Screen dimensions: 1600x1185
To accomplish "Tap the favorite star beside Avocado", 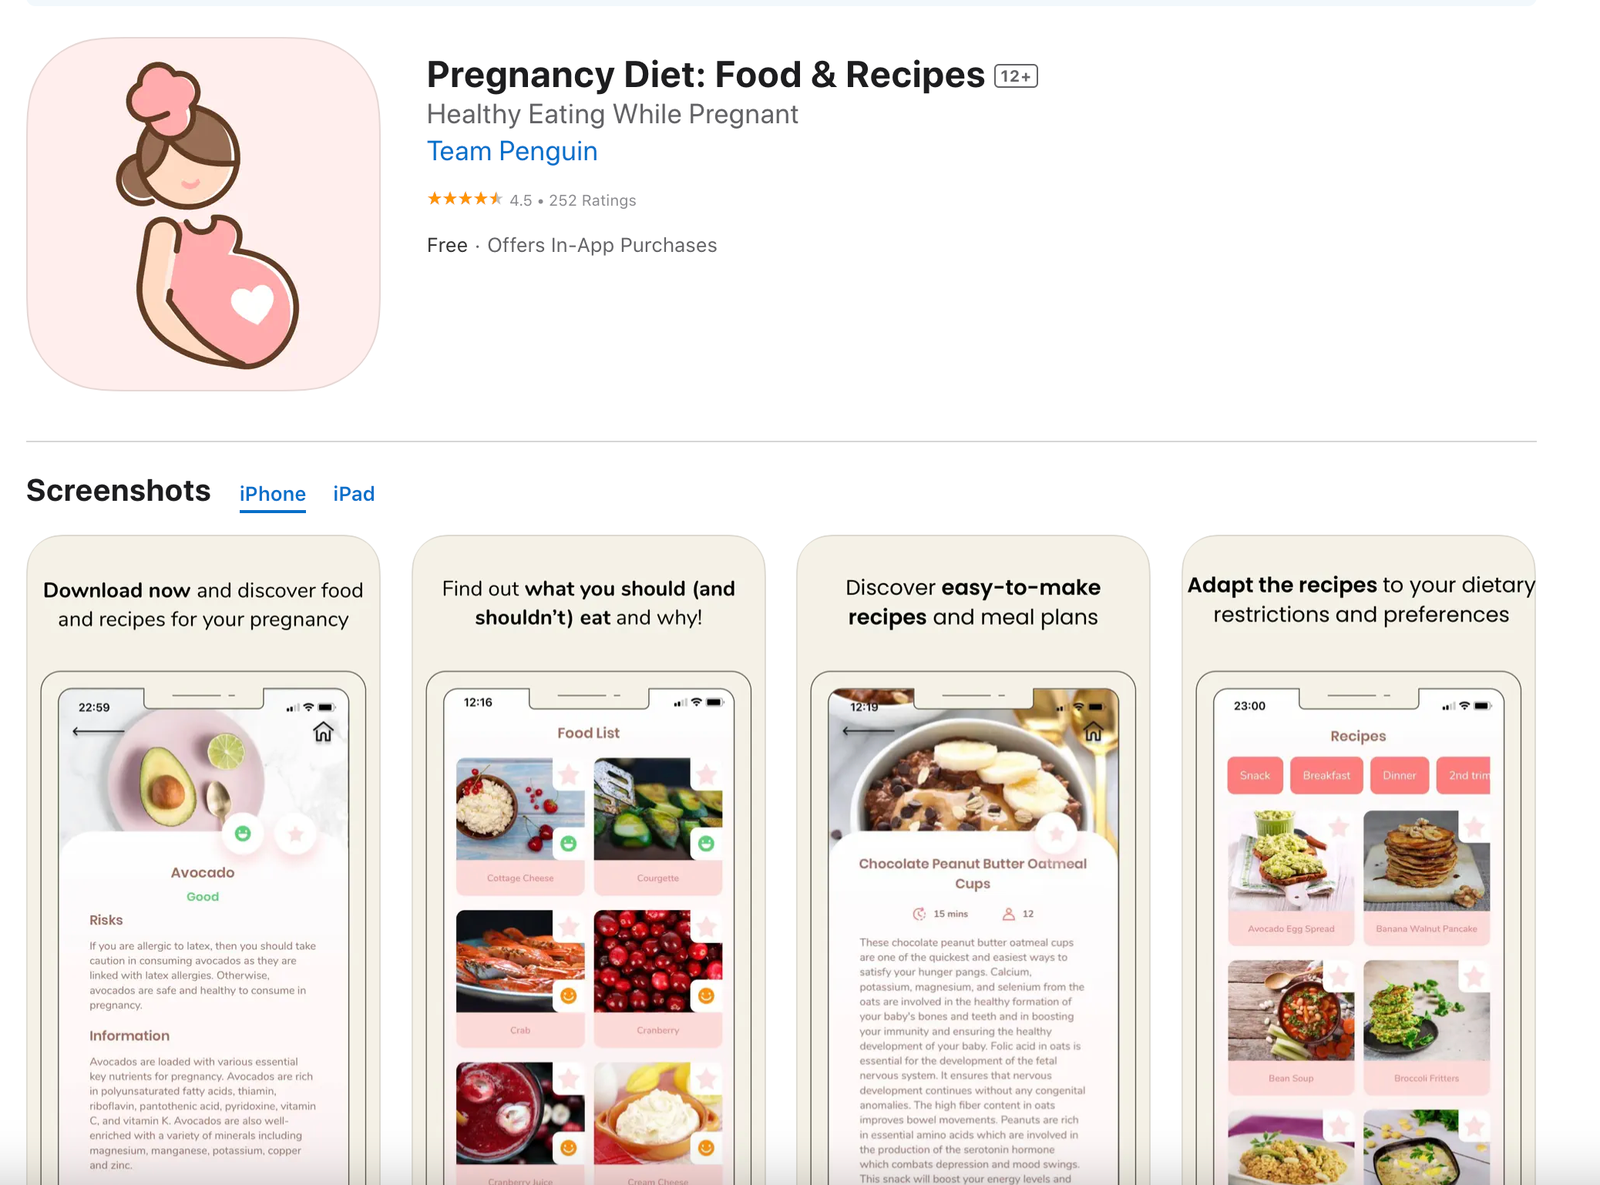I will point(296,833).
